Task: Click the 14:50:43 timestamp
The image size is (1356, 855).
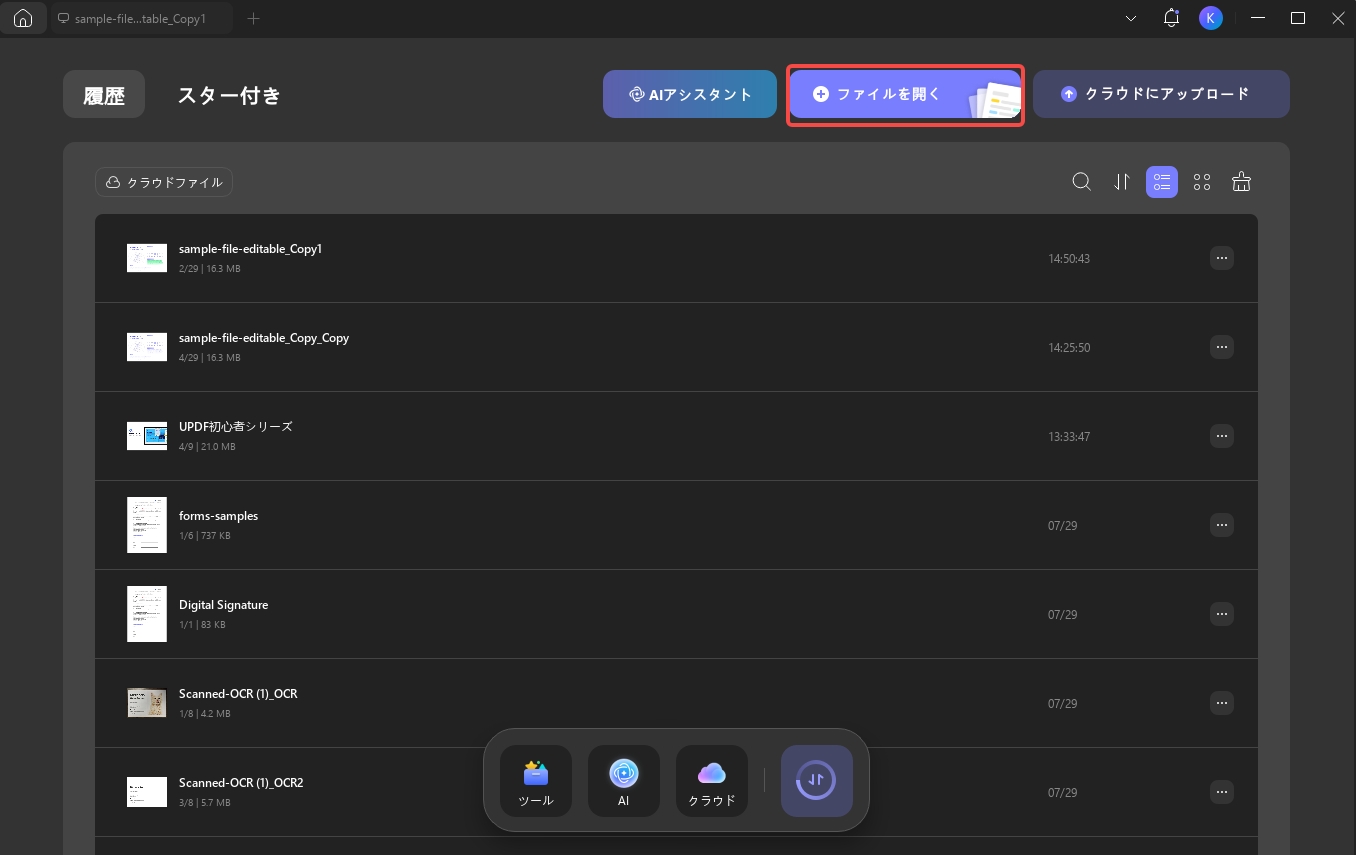Action: (1069, 259)
